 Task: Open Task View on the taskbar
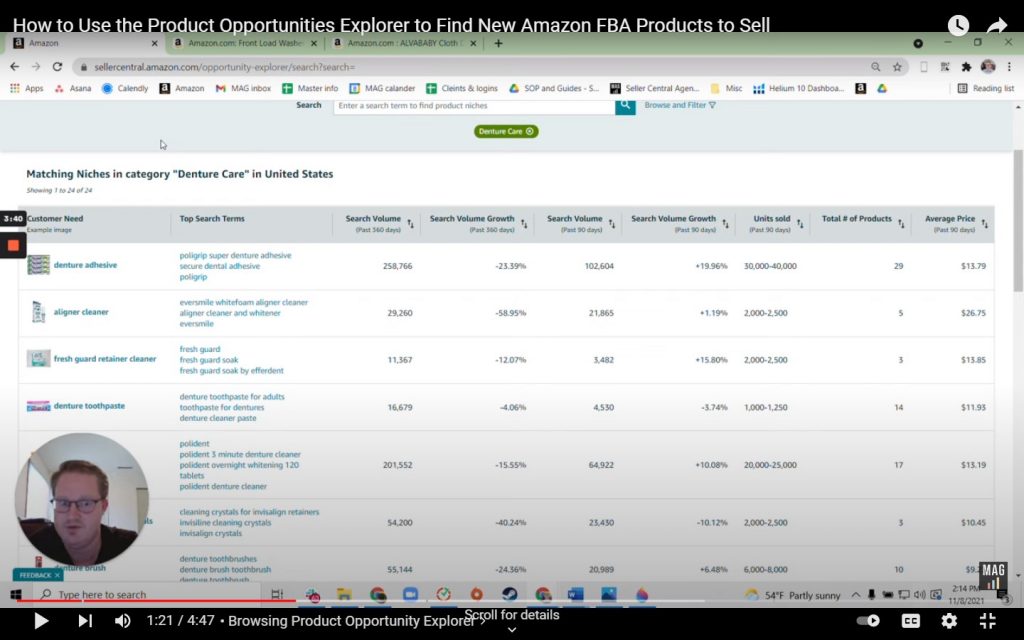277,594
